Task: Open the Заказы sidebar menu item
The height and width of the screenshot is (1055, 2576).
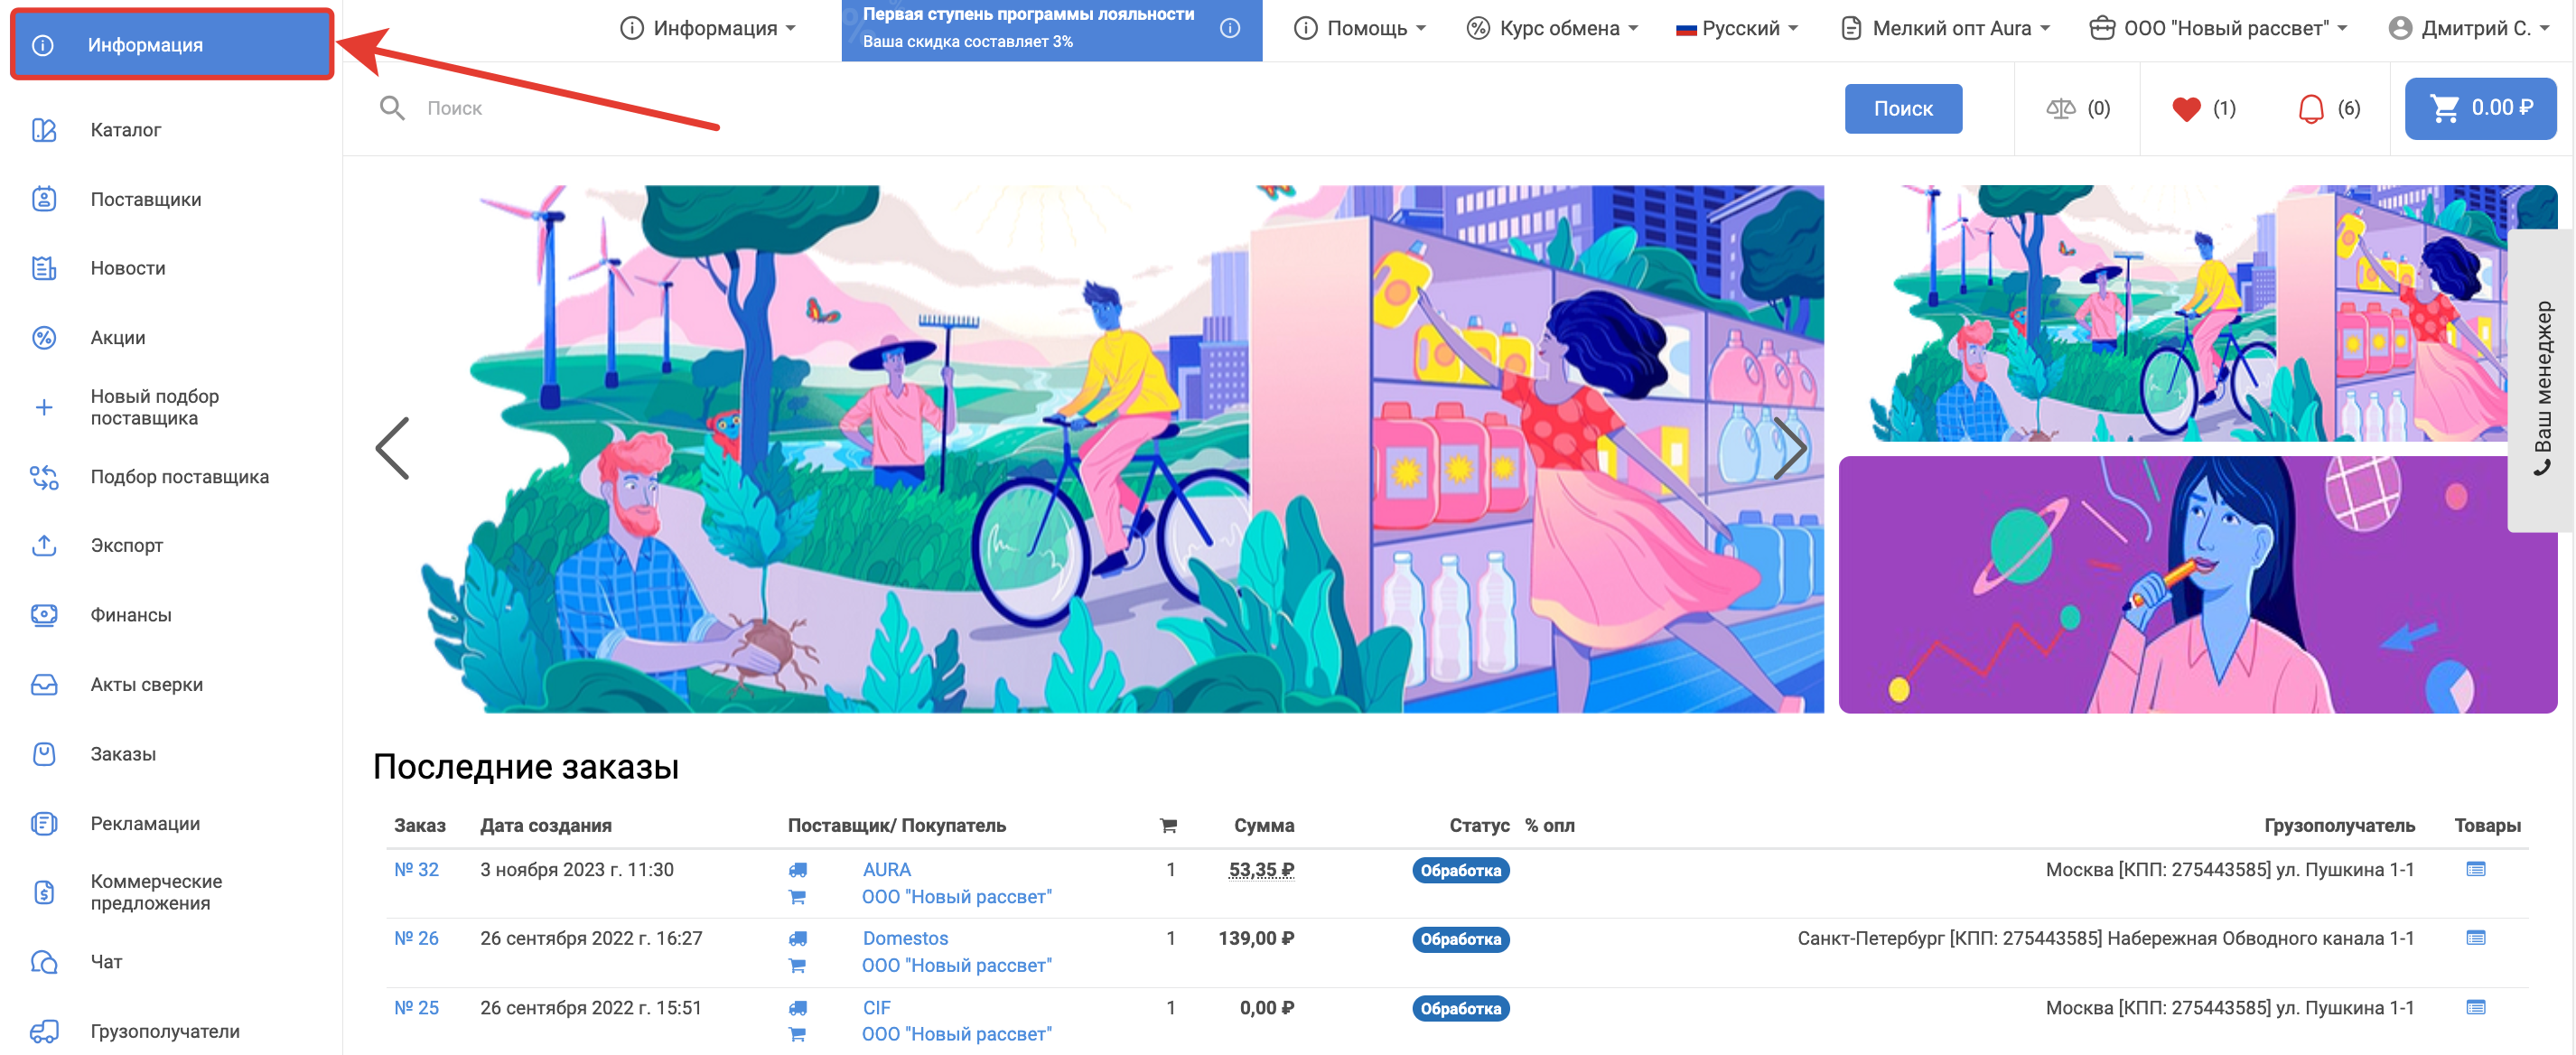Action: click(x=123, y=754)
